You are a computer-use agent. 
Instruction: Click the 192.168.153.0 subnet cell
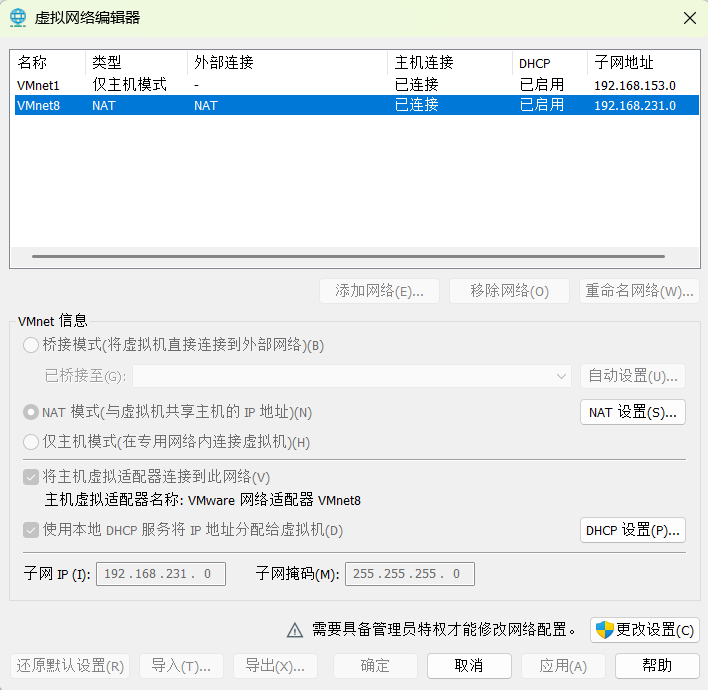coord(635,85)
